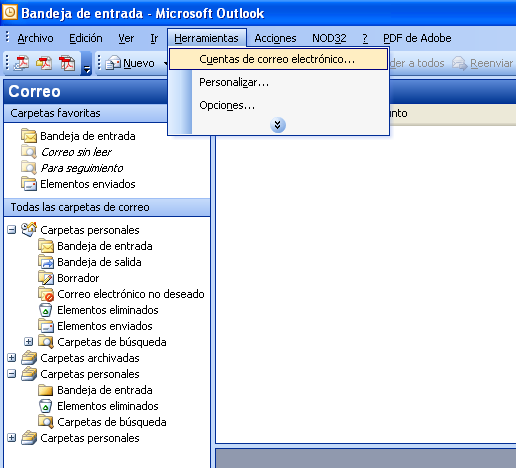Select Correo sin leer favorite folder
The width and height of the screenshot is (516, 468).
[76, 152]
